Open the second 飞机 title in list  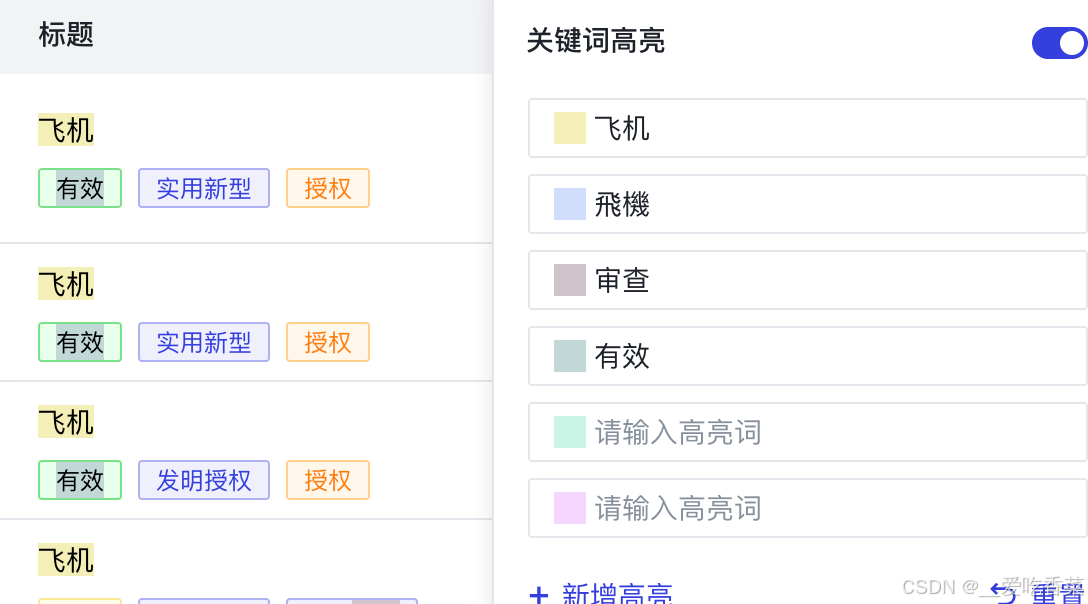click(66, 284)
